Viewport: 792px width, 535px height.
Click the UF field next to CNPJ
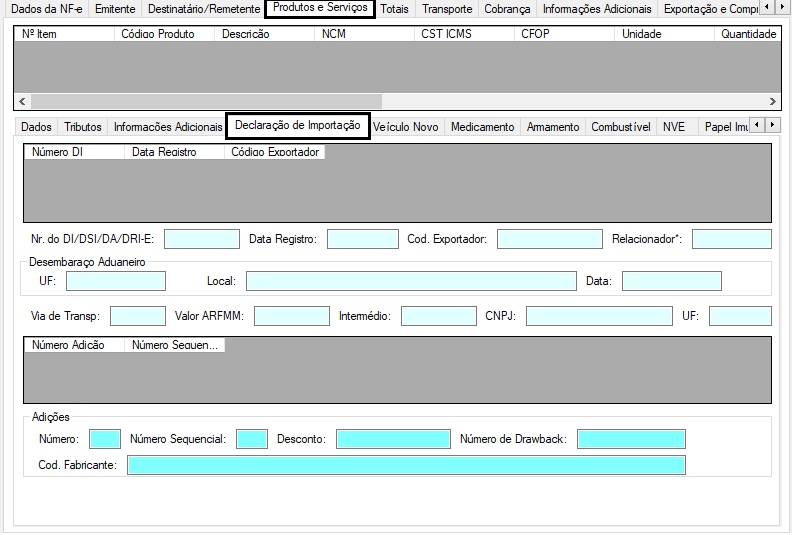(x=740, y=316)
